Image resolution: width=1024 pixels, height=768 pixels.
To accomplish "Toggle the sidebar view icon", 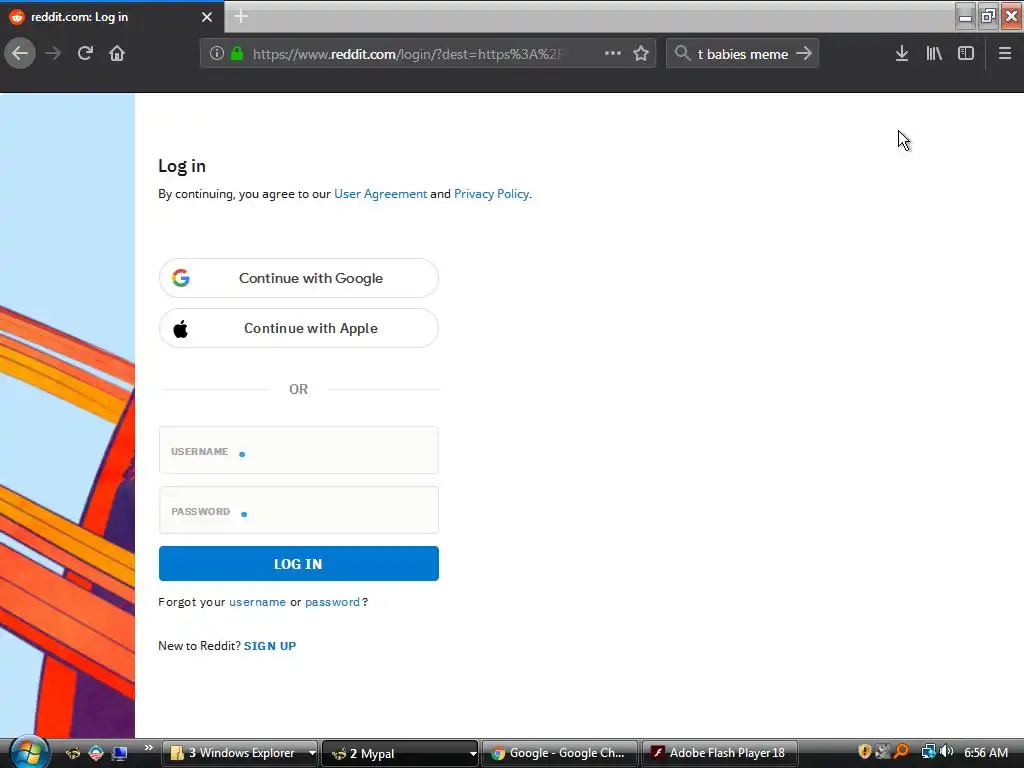I will point(966,54).
